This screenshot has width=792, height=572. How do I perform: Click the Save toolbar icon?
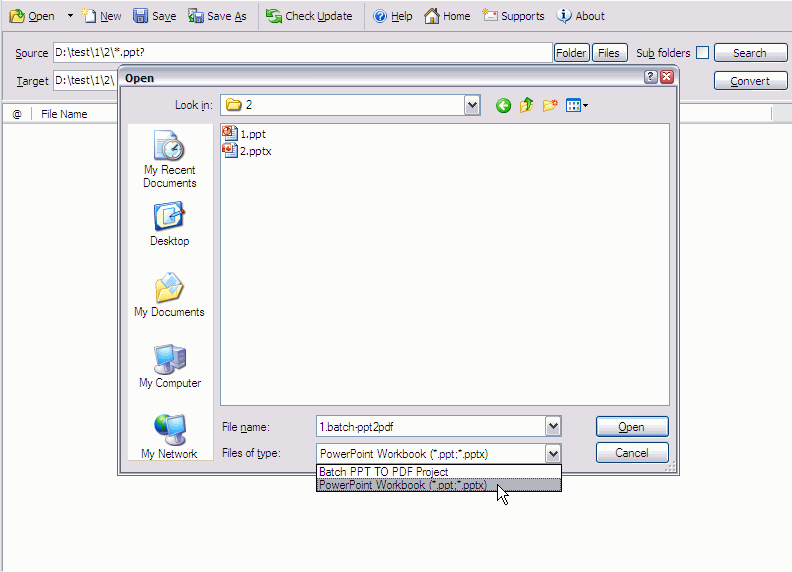point(141,16)
